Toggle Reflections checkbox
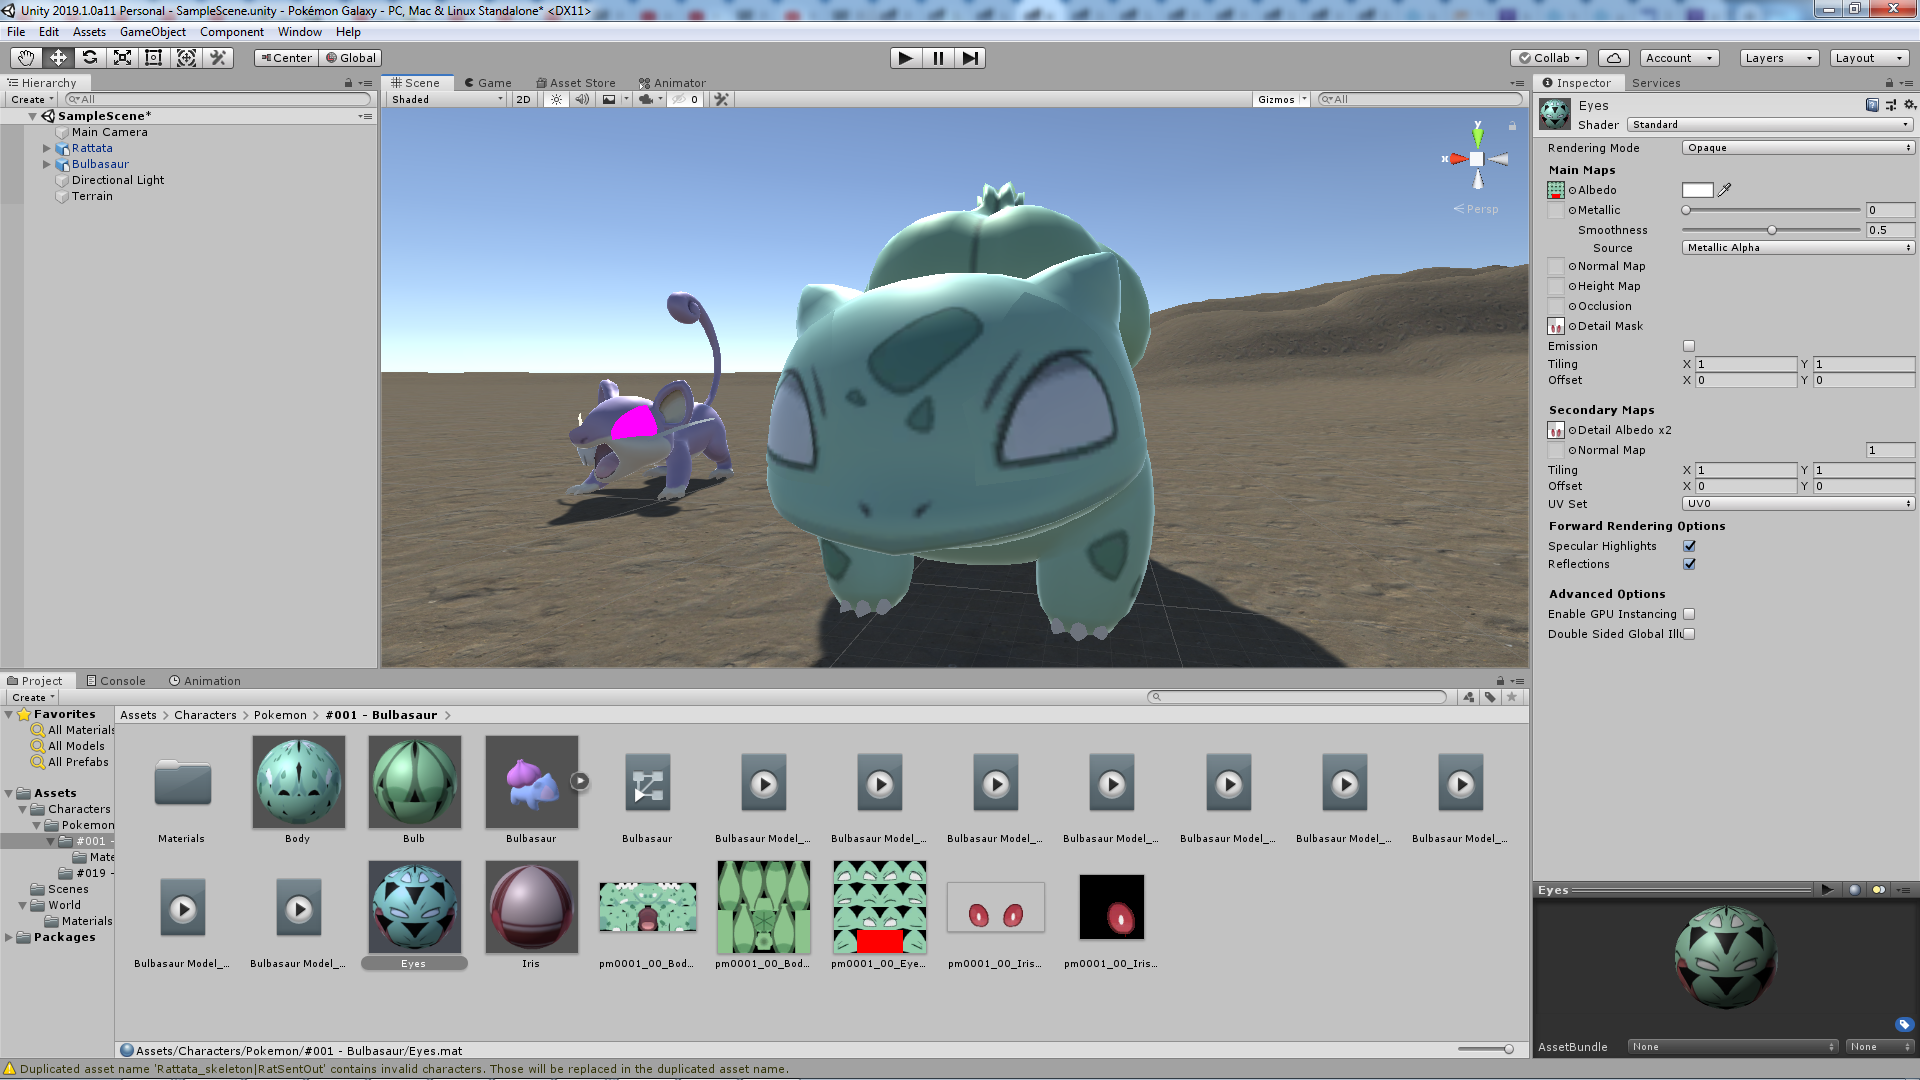Viewport: 1920px width, 1080px height. (x=1689, y=564)
